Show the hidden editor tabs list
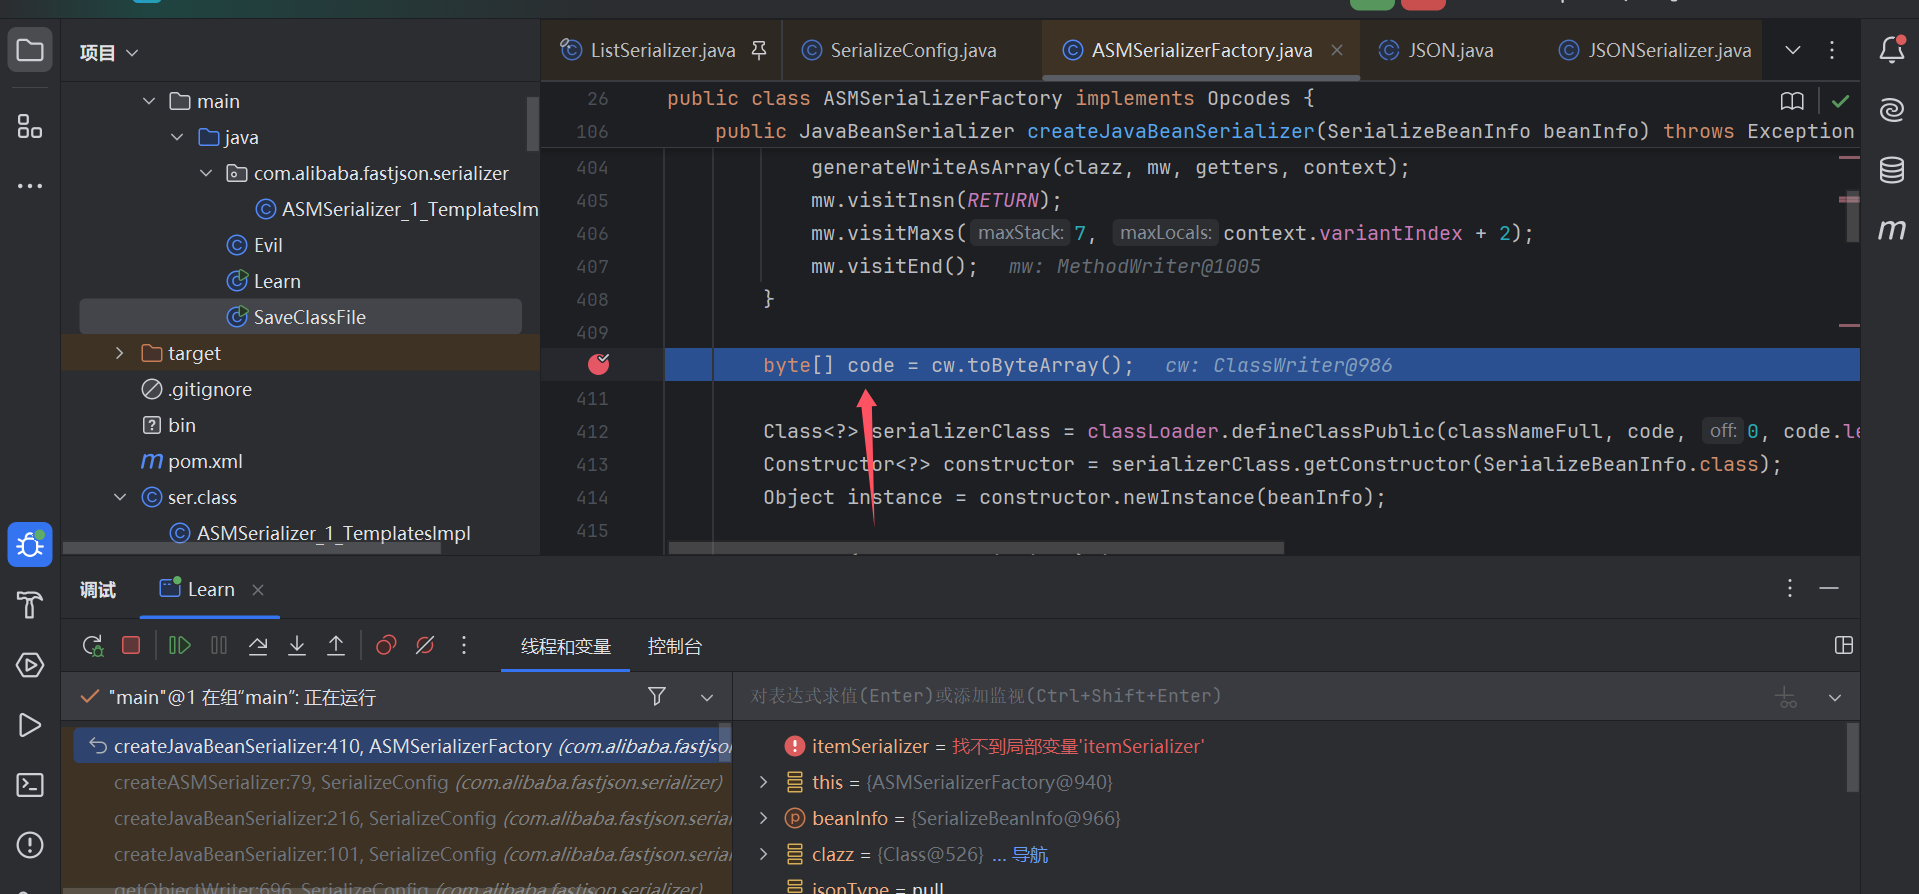Screen dimensions: 1919x894 pyautogui.click(x=1793, y=50)
